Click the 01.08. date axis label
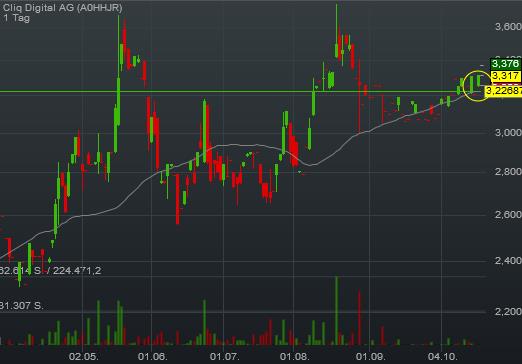The height and width of the screenshot is (364, 522). tap(294, 357)
